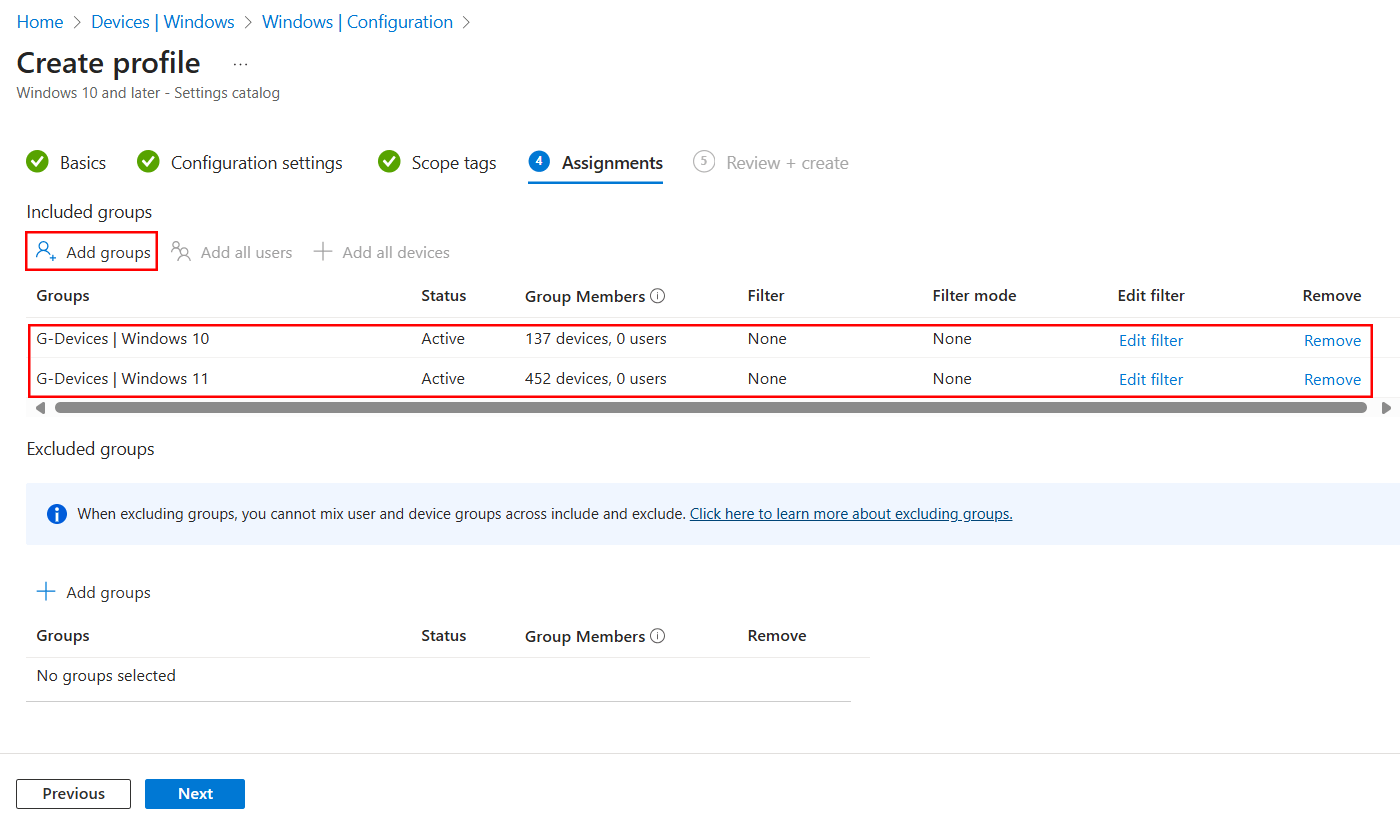
Task: Click the plus icon beside Add all devices
Action: [323, 252]
